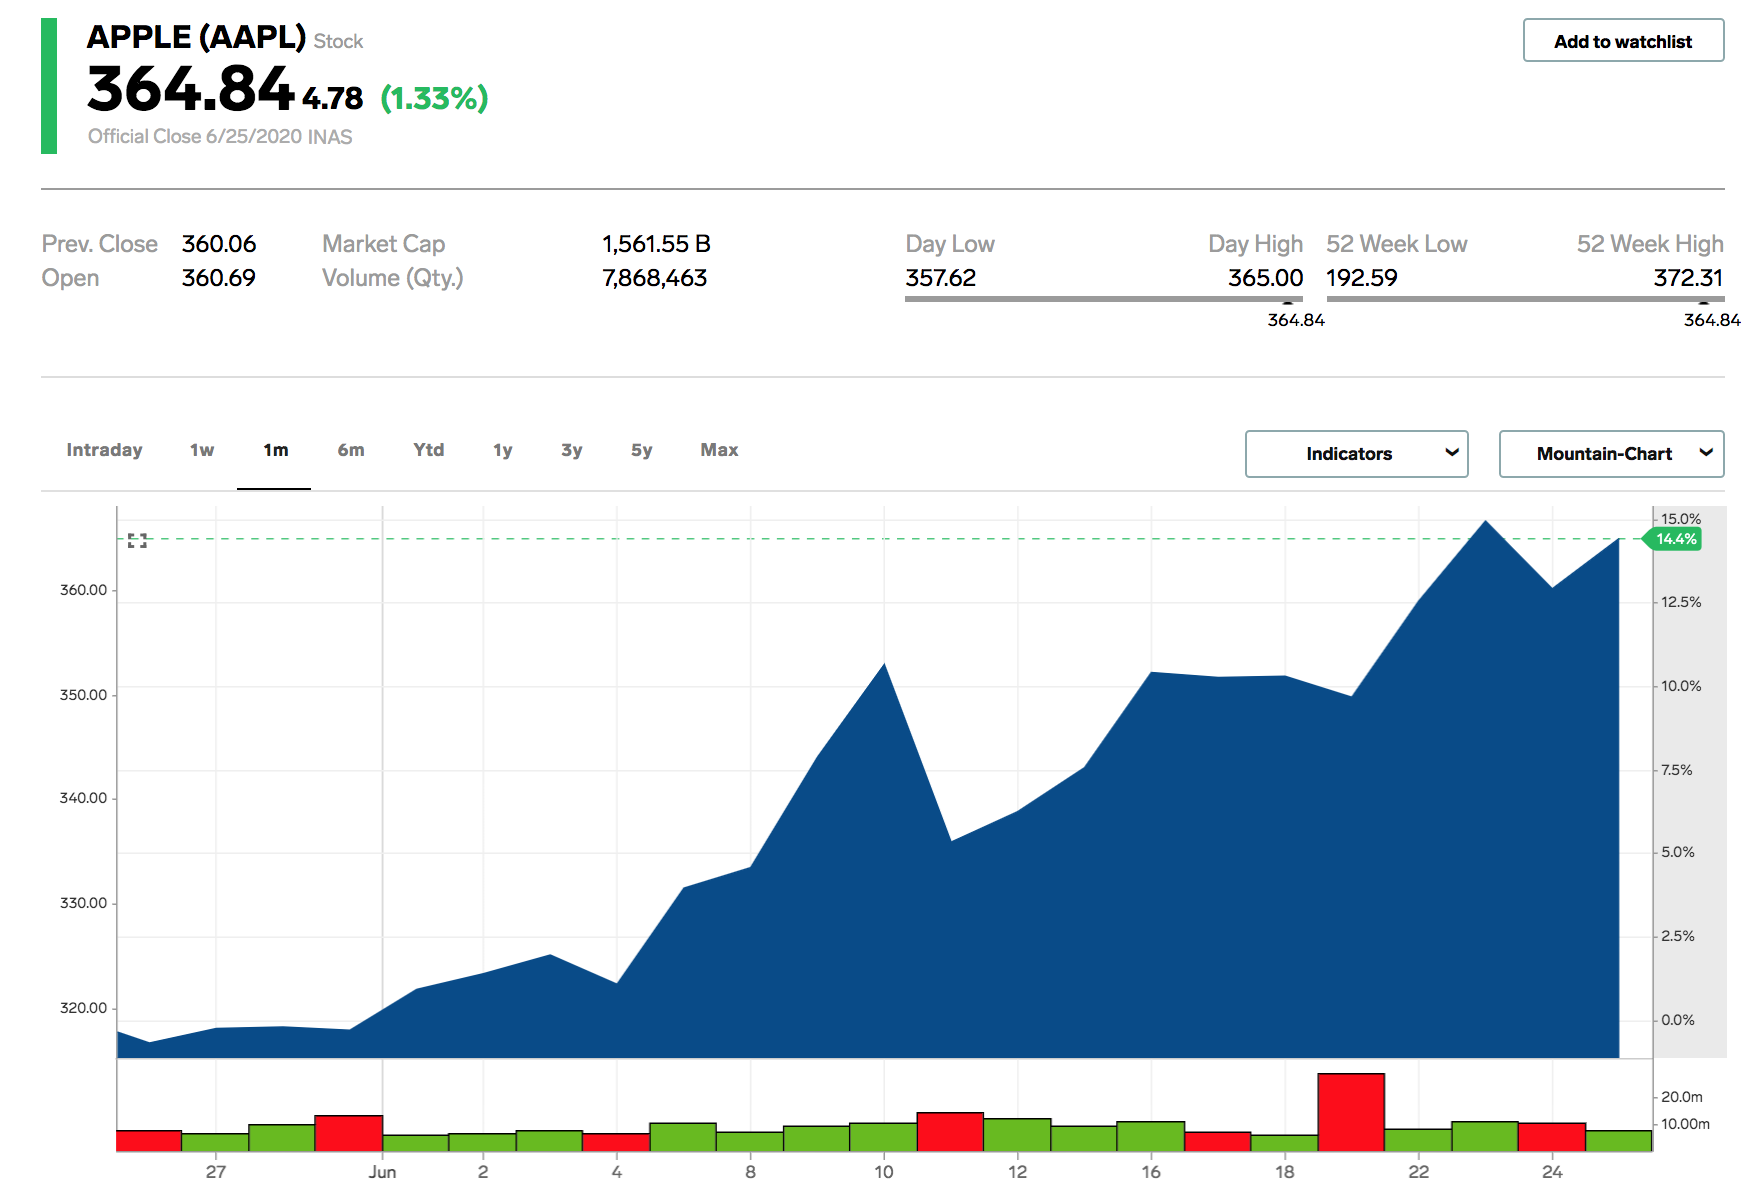Select the 1y time range
The height and width of the screenshot is (1189, 1751).
click(502, 450)
